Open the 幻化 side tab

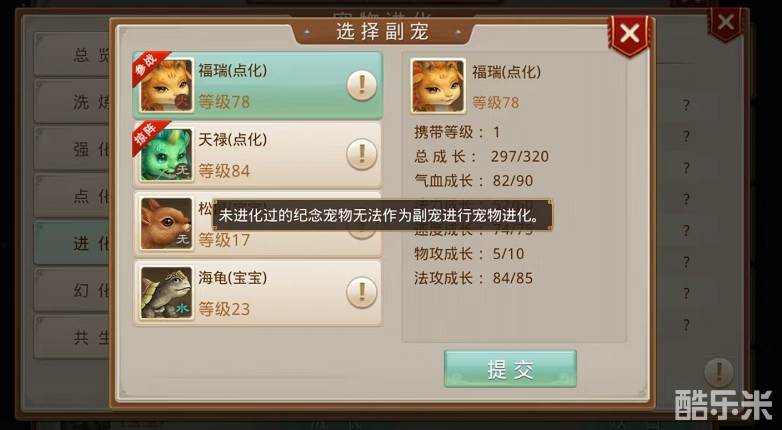click(73, 290)
